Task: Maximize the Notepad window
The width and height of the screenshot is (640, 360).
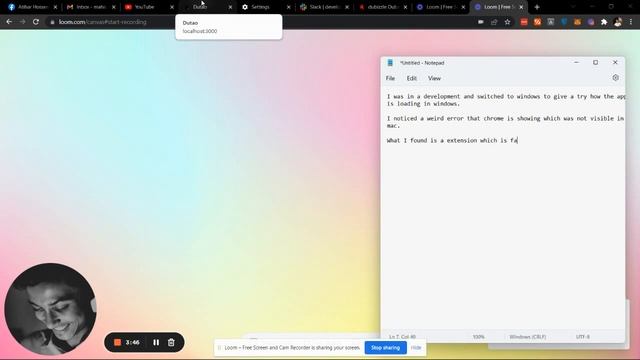Action: (x=596, y=62)
